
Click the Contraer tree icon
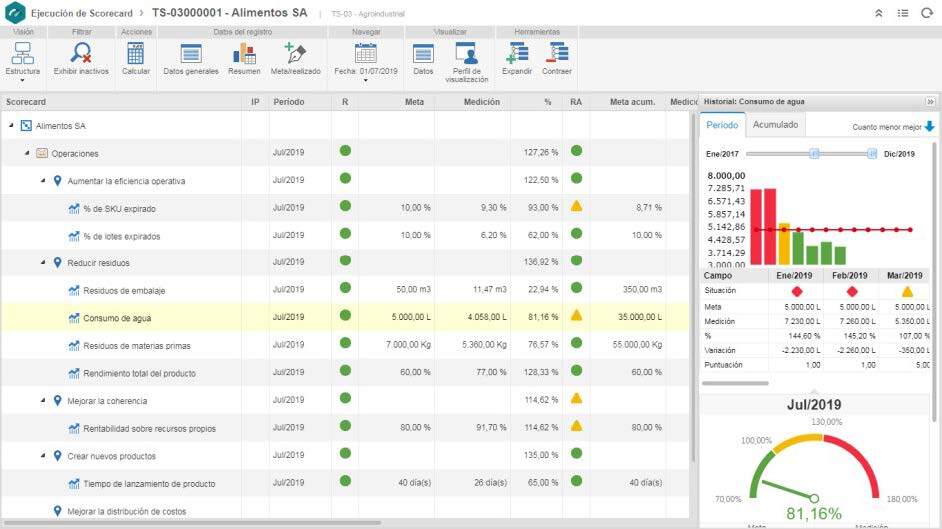click(x=557, y=53)
